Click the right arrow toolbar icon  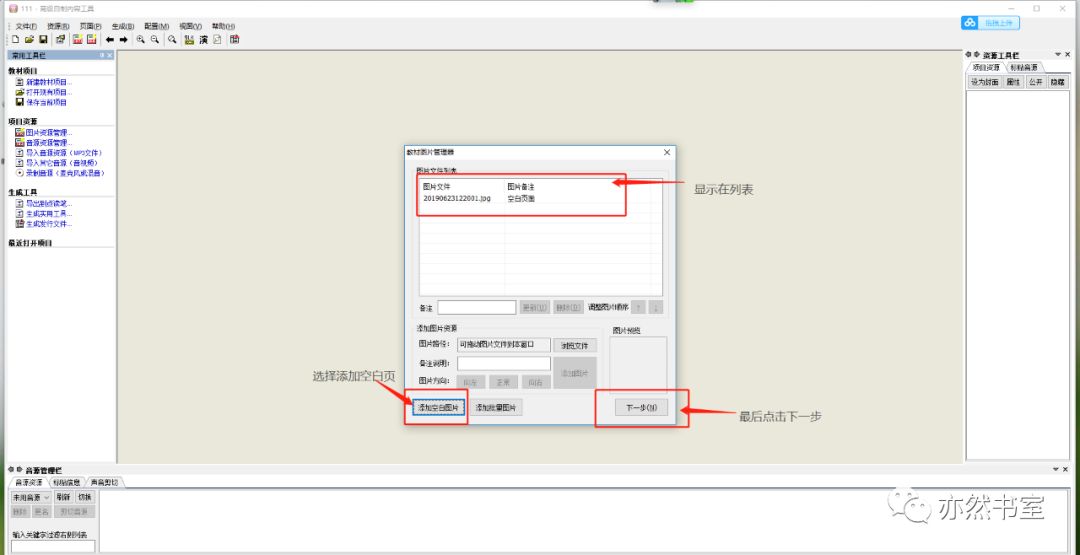(x=123, y=39)
